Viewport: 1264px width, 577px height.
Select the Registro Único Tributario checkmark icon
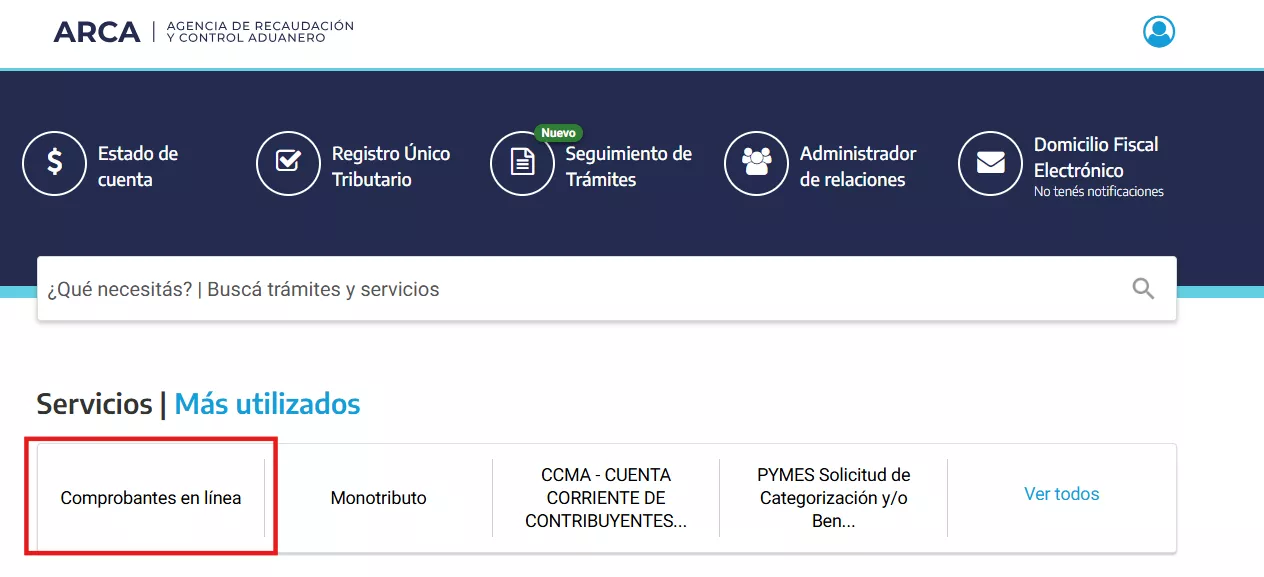click(288, 163)
